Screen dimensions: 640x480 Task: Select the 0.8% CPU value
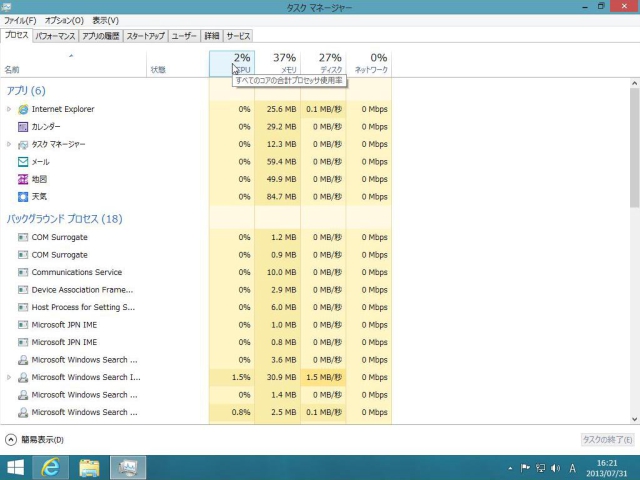241,412
